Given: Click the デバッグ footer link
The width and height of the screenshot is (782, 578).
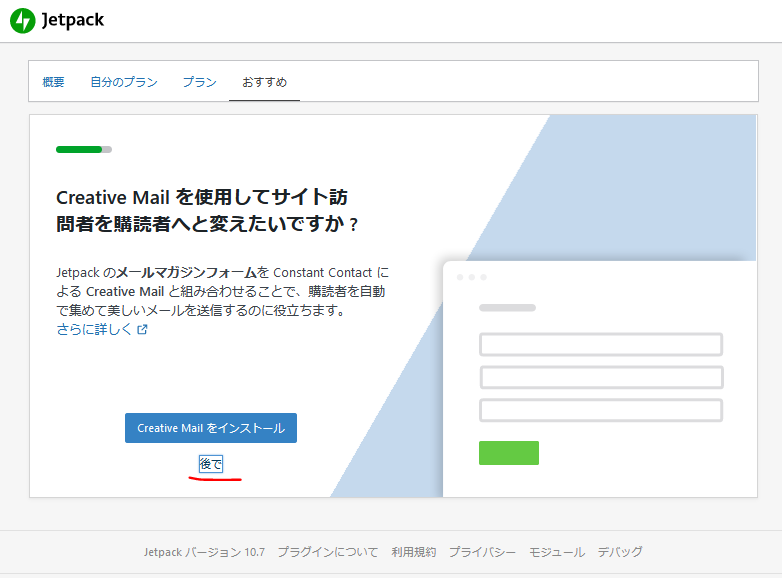Looking at the screenshot, I should [x=620, y=552].
